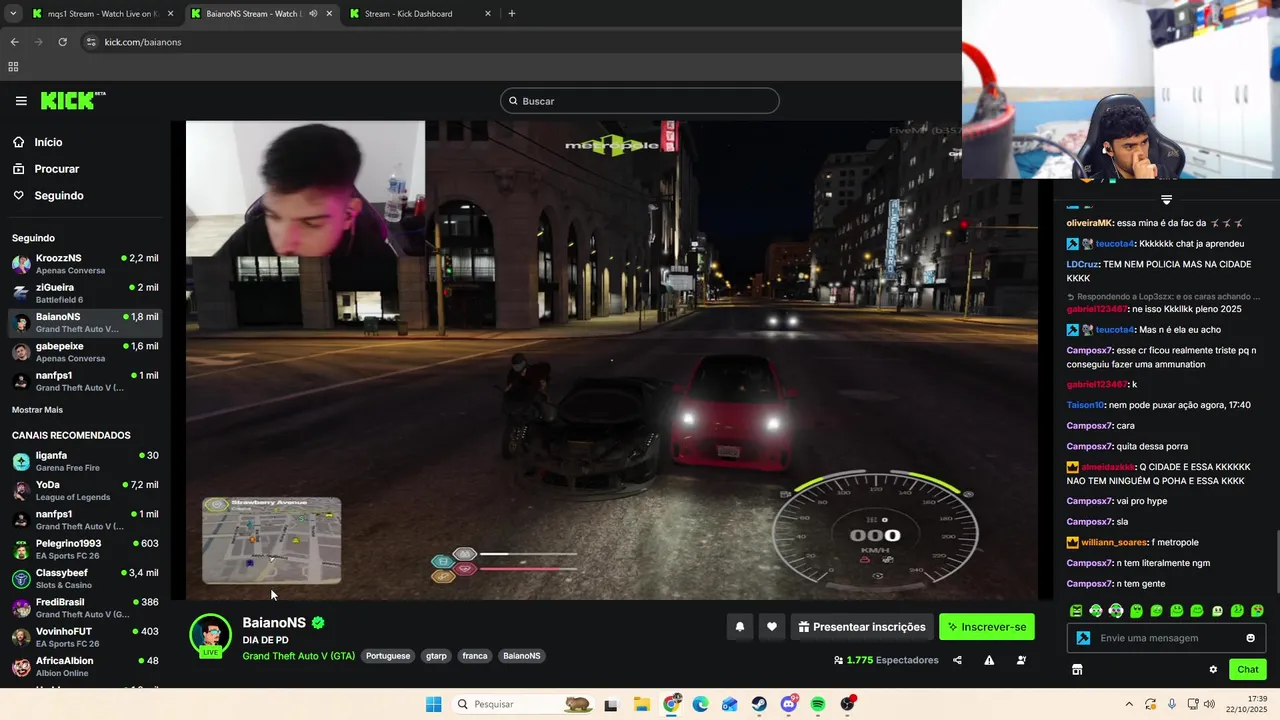Screen dimensions: 1280x720
Task: Click BaianoNS streamer avatar with LIVE badge
Action: click(x=211, y=636)
